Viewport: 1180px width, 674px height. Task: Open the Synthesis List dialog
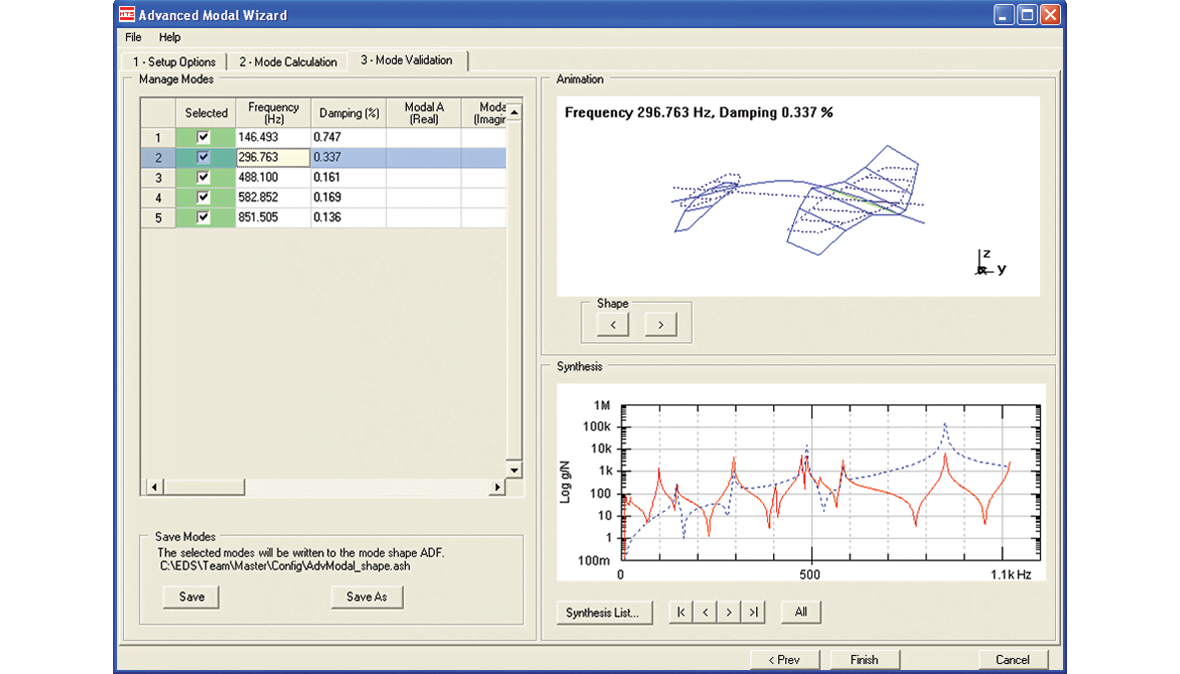tap(604, 612)
